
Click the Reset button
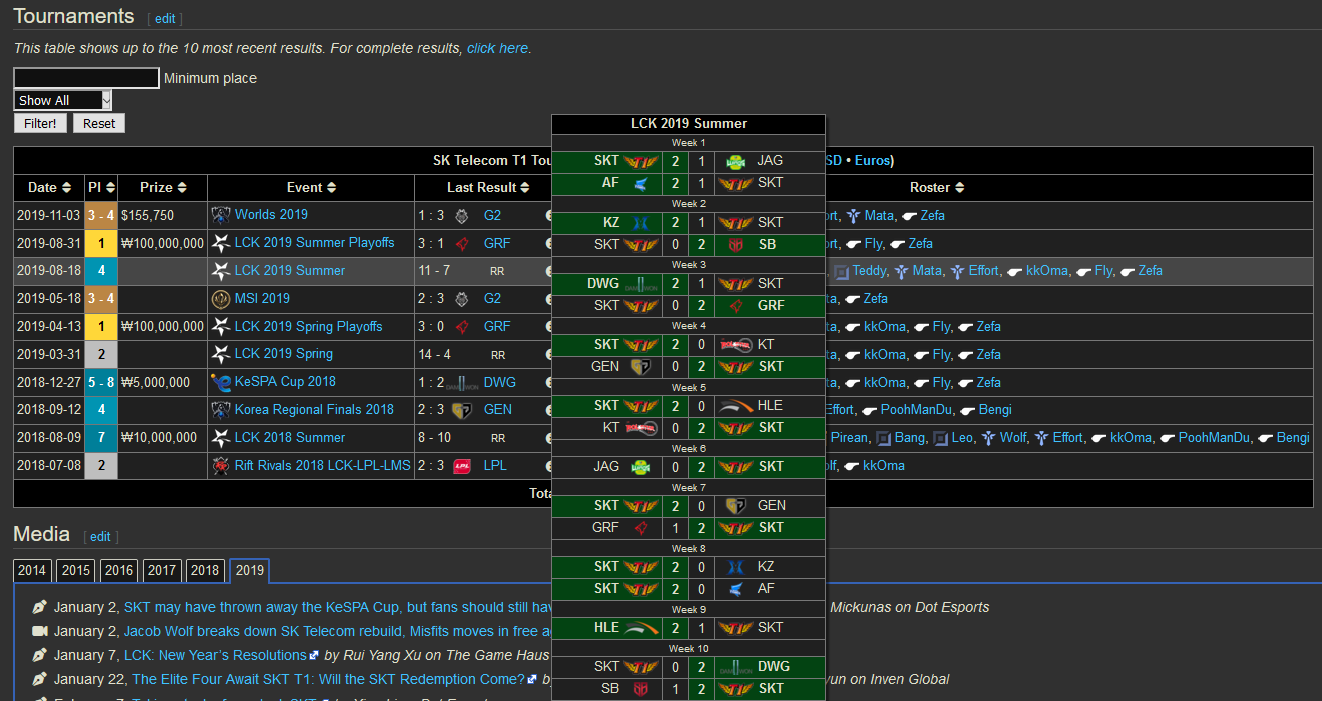99,124
